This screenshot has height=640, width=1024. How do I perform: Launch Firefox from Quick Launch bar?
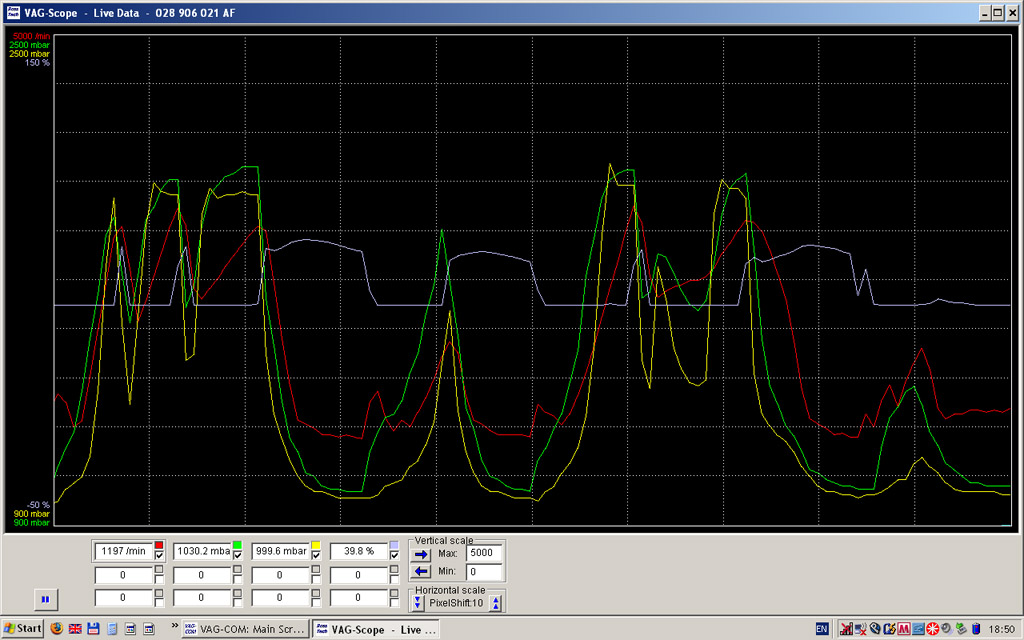point(56,629)
